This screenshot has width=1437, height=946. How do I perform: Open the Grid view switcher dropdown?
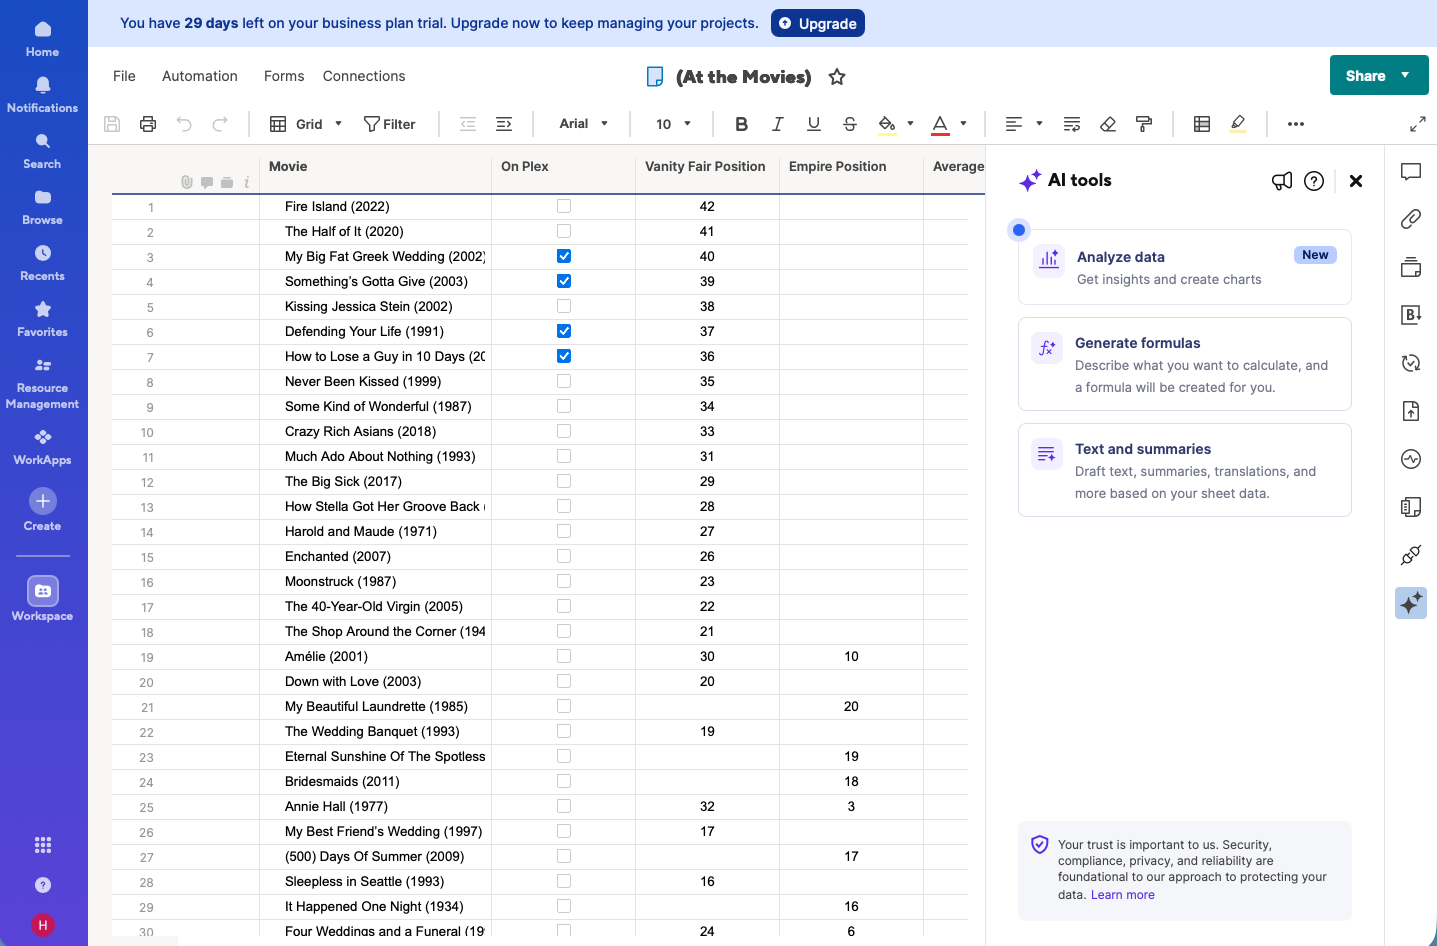(337, 123)
